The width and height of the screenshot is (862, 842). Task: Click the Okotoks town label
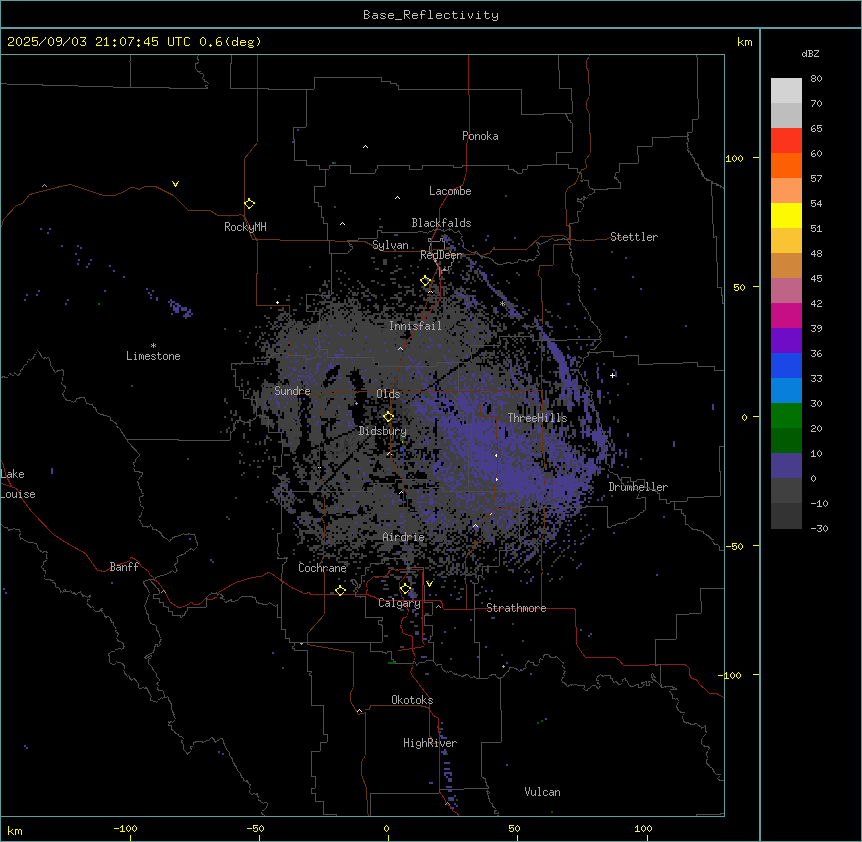(412, 700)
